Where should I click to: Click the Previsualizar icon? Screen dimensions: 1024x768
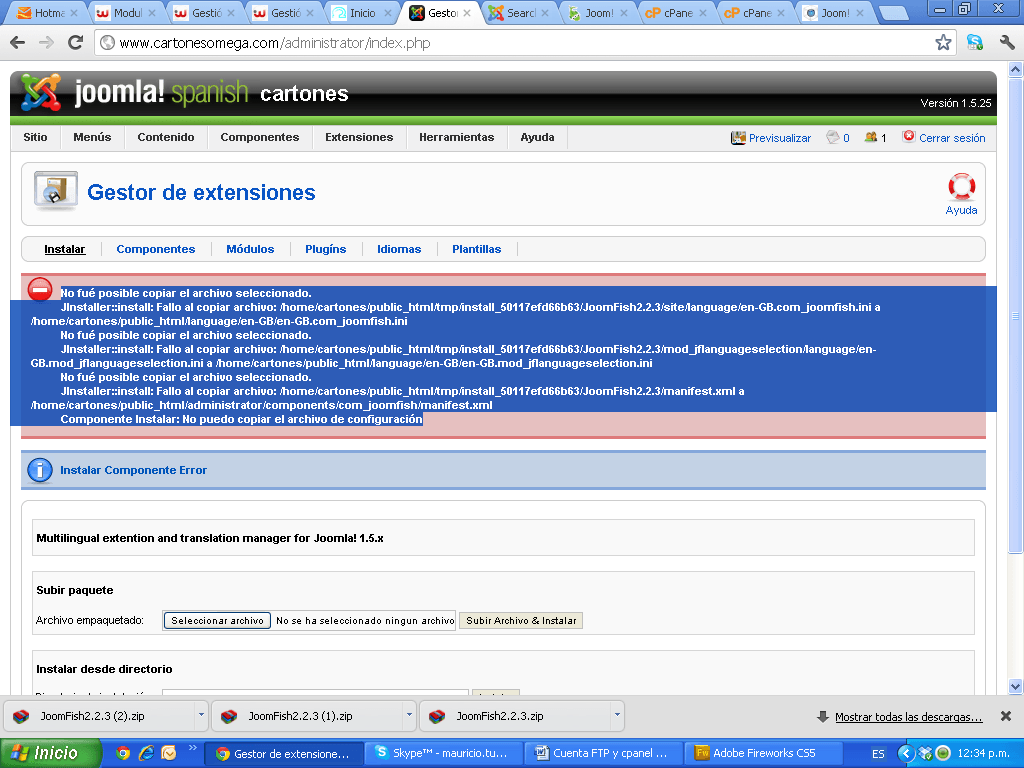(x=738, y=138)
